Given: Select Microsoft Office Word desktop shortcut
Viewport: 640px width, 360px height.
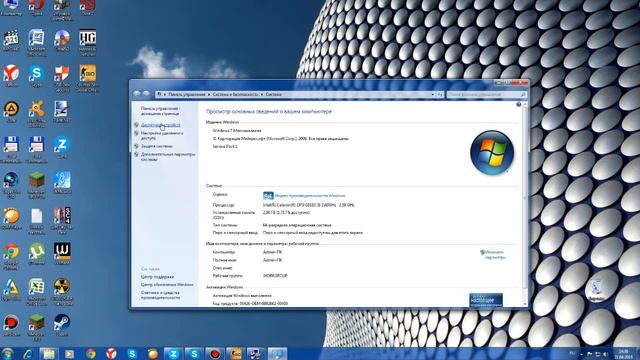Looking at the screenshot, I should coord(36,42).
